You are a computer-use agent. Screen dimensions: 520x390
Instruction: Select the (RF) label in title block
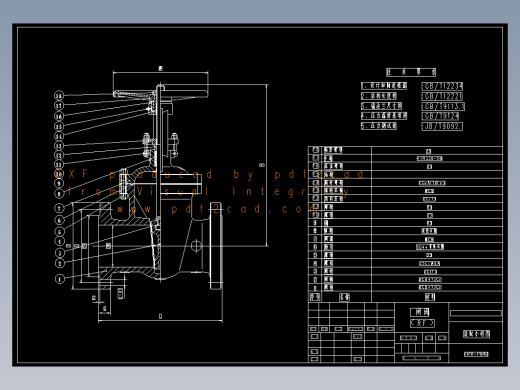(x=422, y=323)
